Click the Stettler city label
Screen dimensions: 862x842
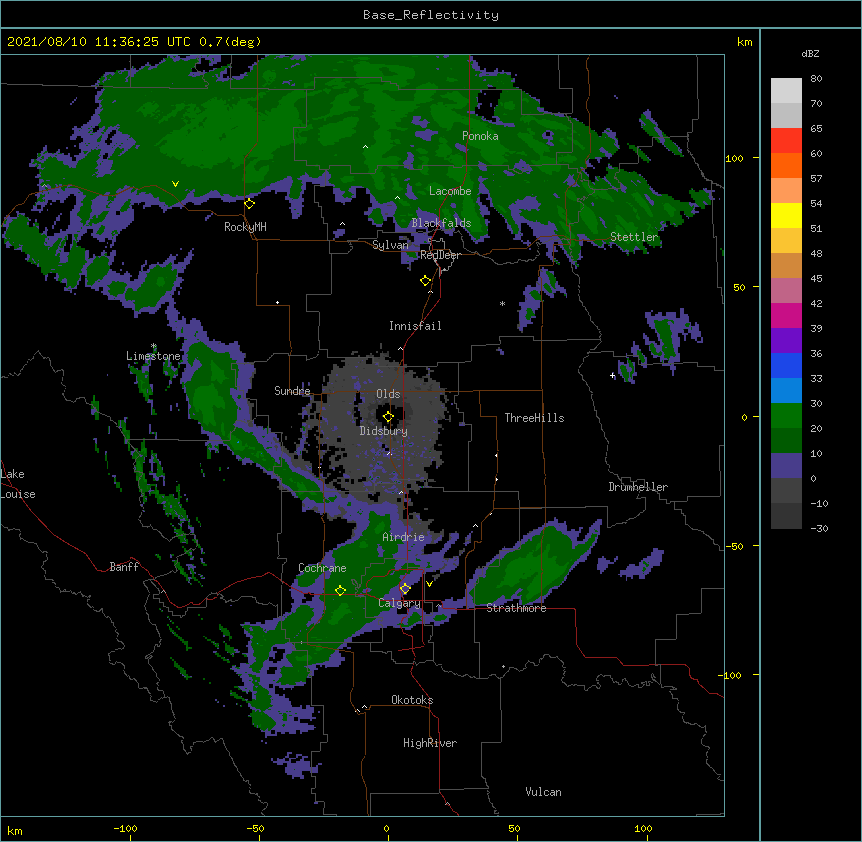tap(634, 237)
